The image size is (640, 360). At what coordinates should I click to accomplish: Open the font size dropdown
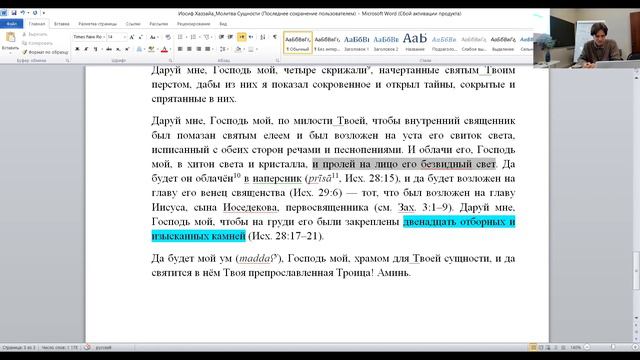pyautogui.click(x=125, y=37)
